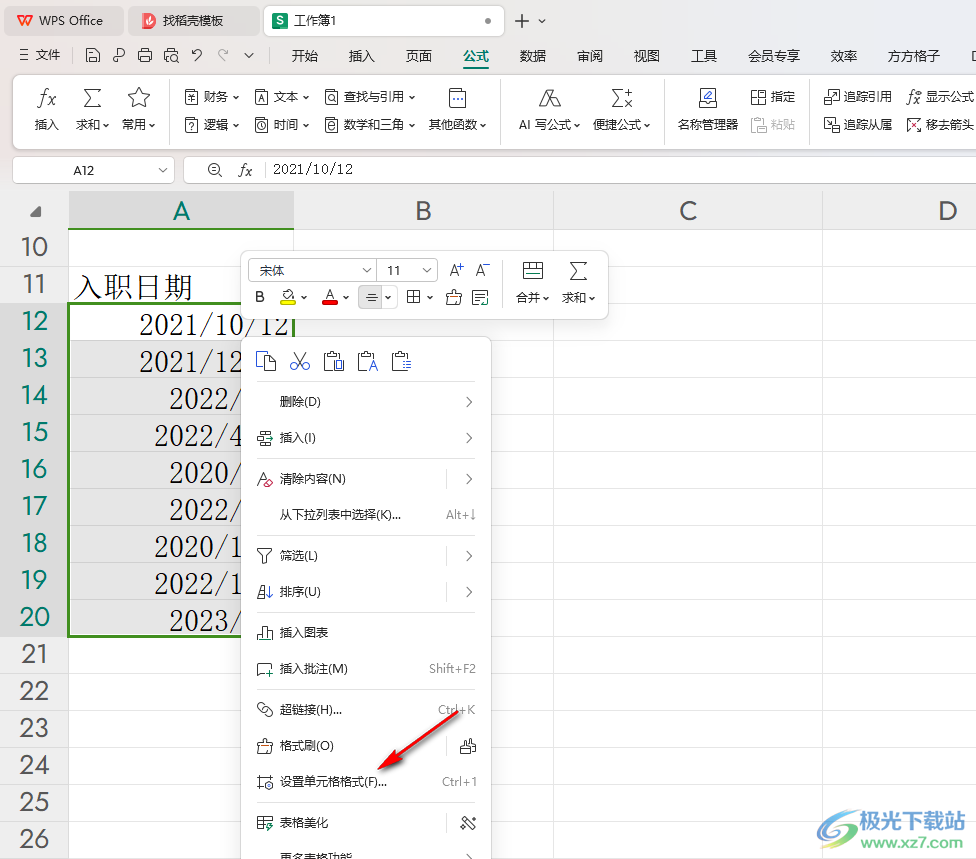Select 表格美化 in context menu
The image size is (976, 859).
(x=366, y=823)
